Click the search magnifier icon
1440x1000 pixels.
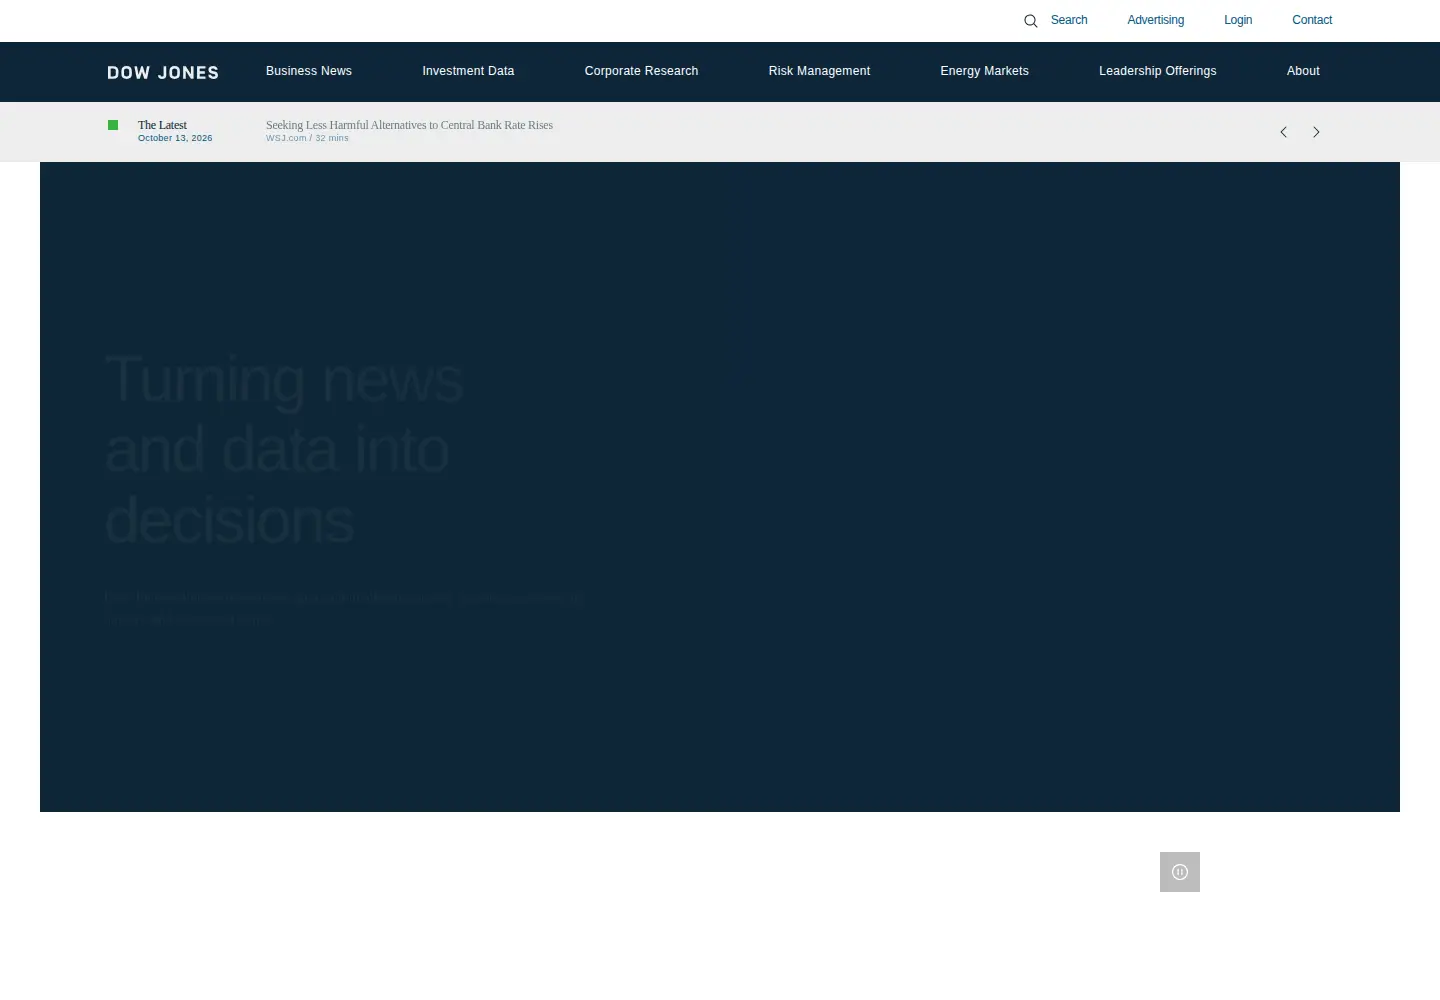(1030, 21)
